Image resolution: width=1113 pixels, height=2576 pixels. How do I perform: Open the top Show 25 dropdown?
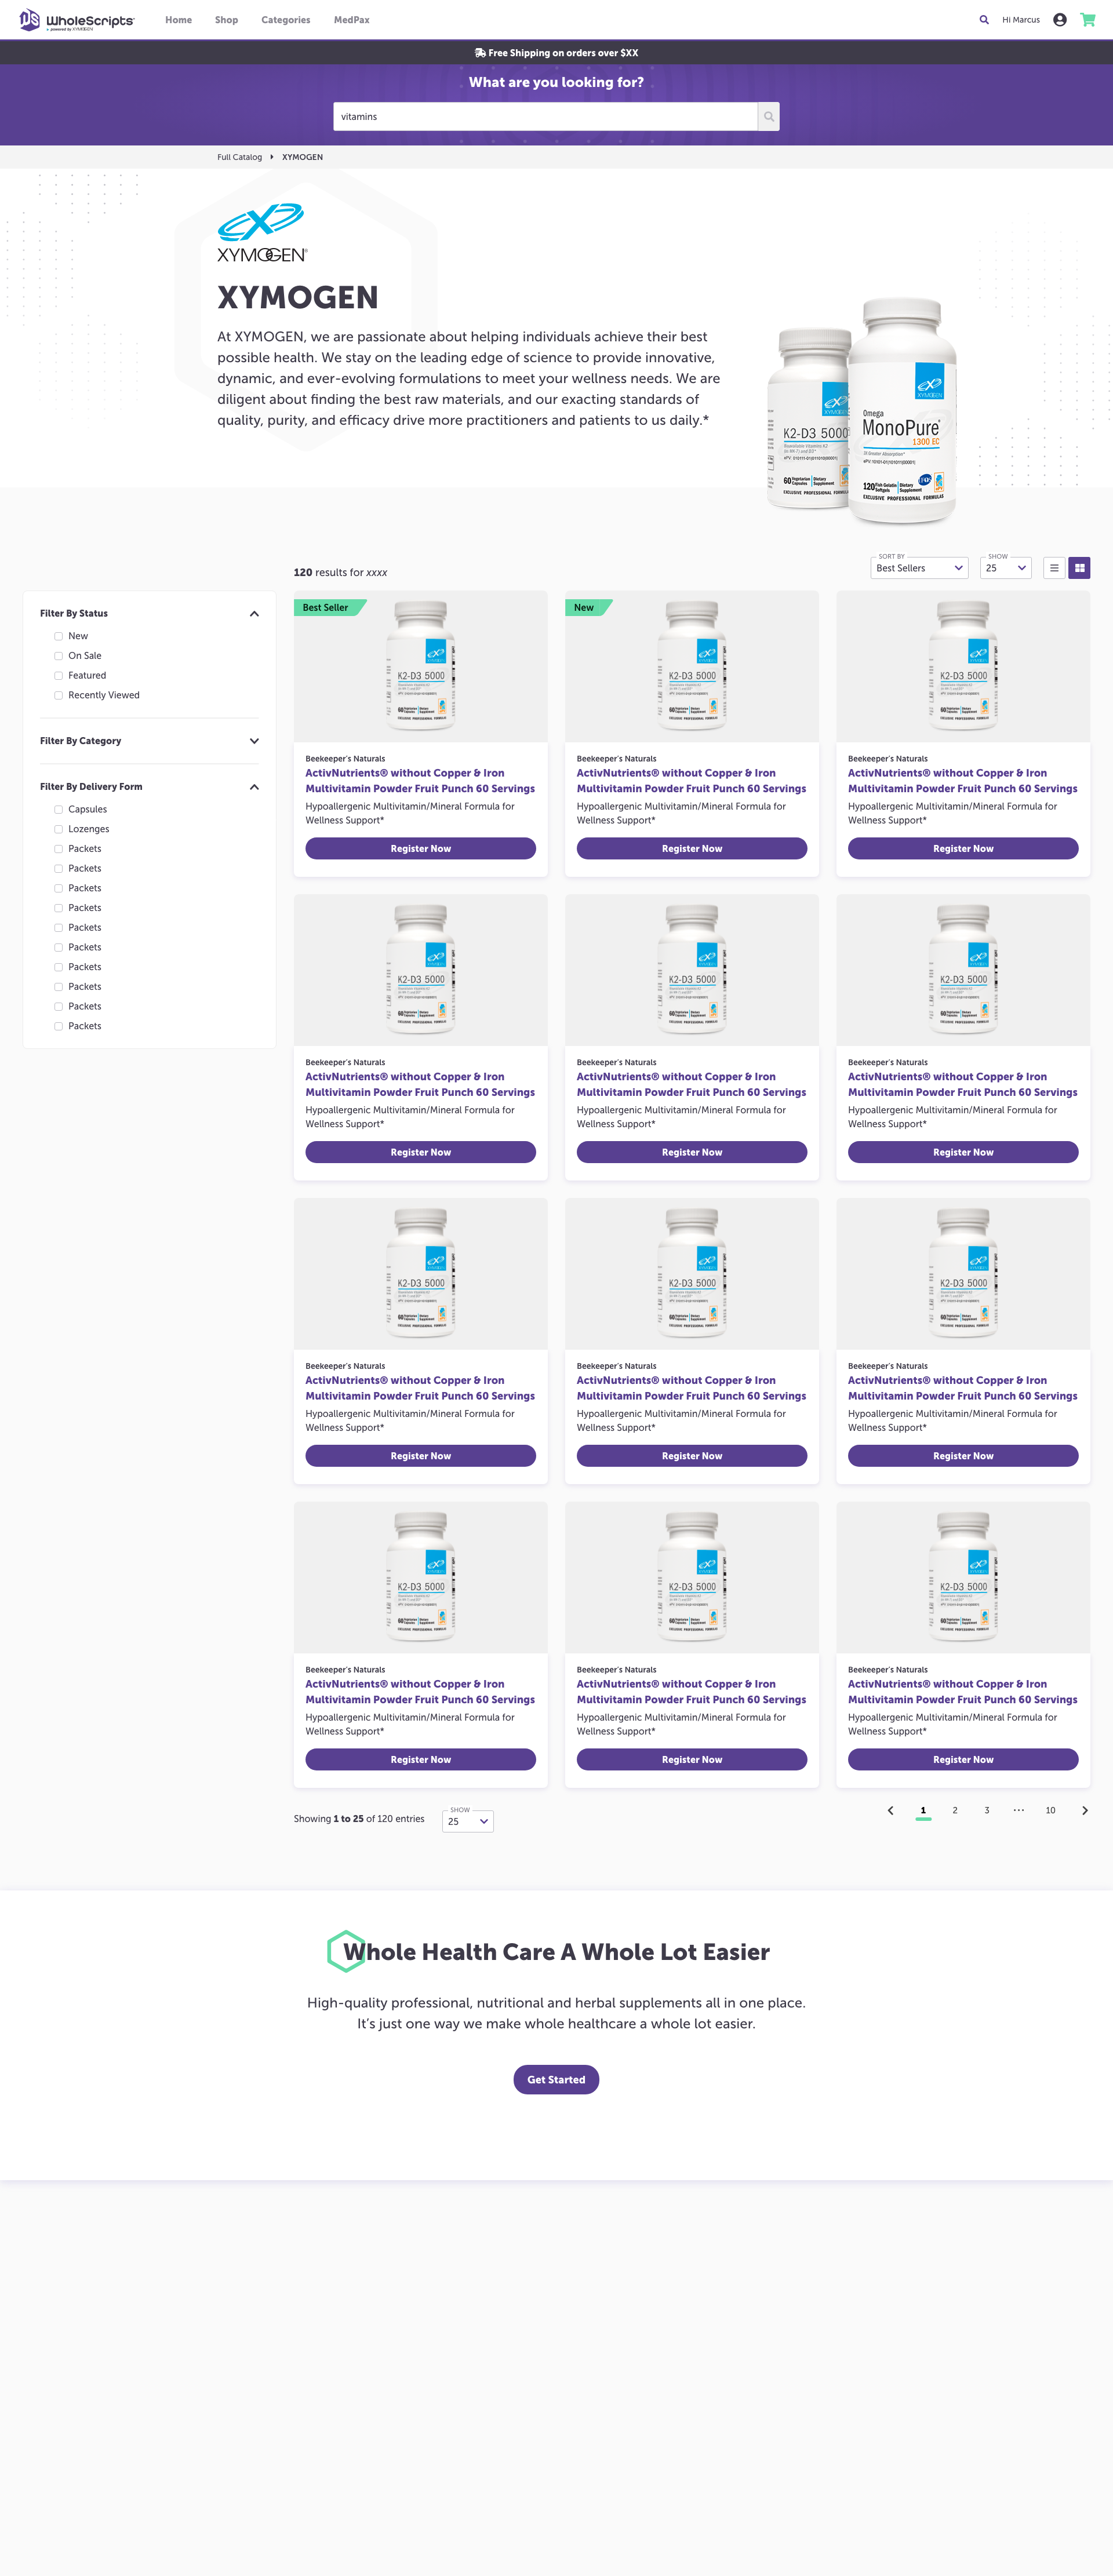1006,568
